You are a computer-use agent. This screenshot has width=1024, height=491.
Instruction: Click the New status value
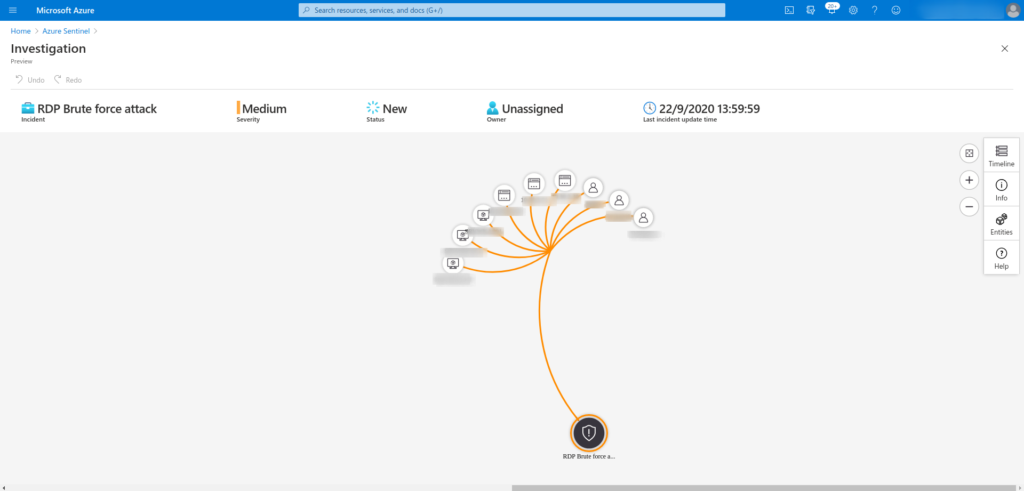tap(394, 108)
